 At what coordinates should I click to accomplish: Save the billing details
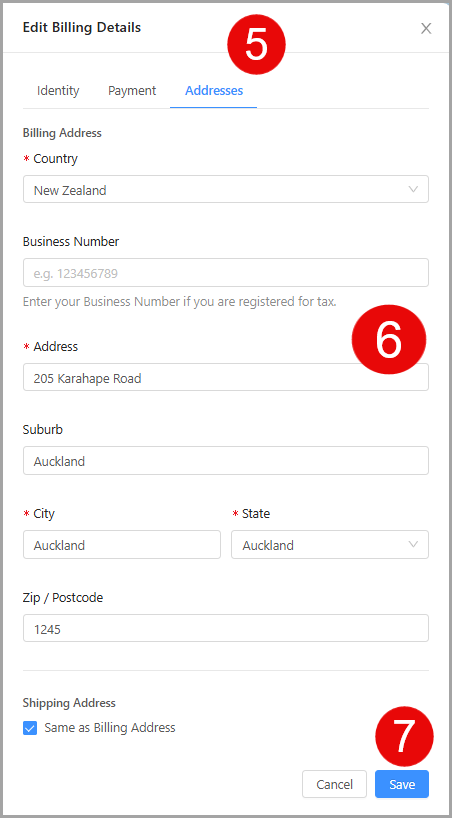402,784
